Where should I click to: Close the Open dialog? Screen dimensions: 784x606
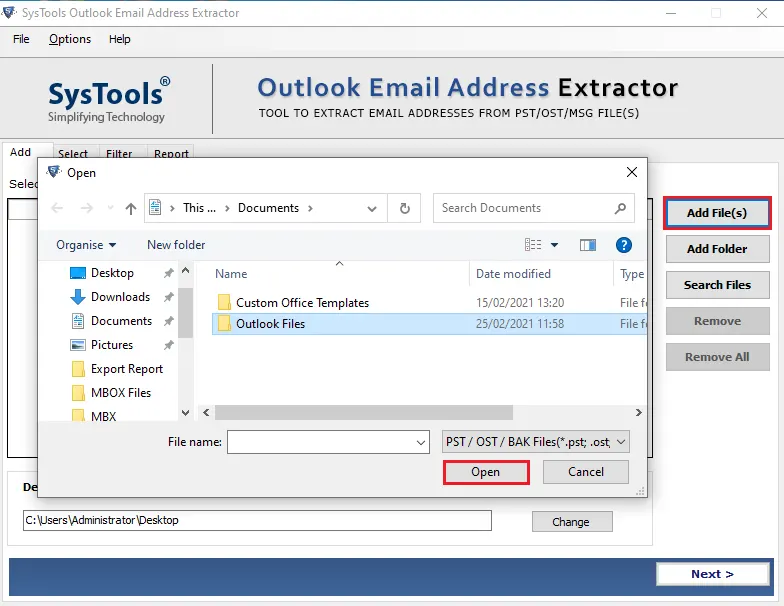point(632,172)
